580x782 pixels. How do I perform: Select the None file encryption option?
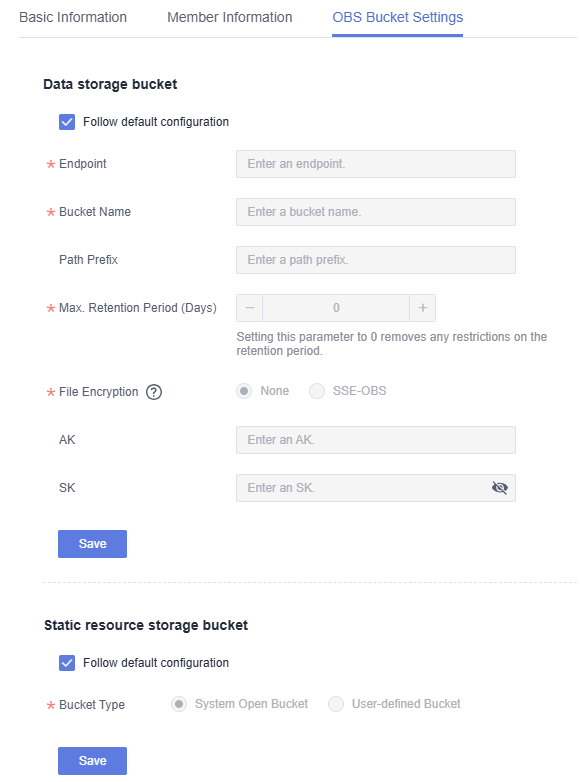pos(244,391)
